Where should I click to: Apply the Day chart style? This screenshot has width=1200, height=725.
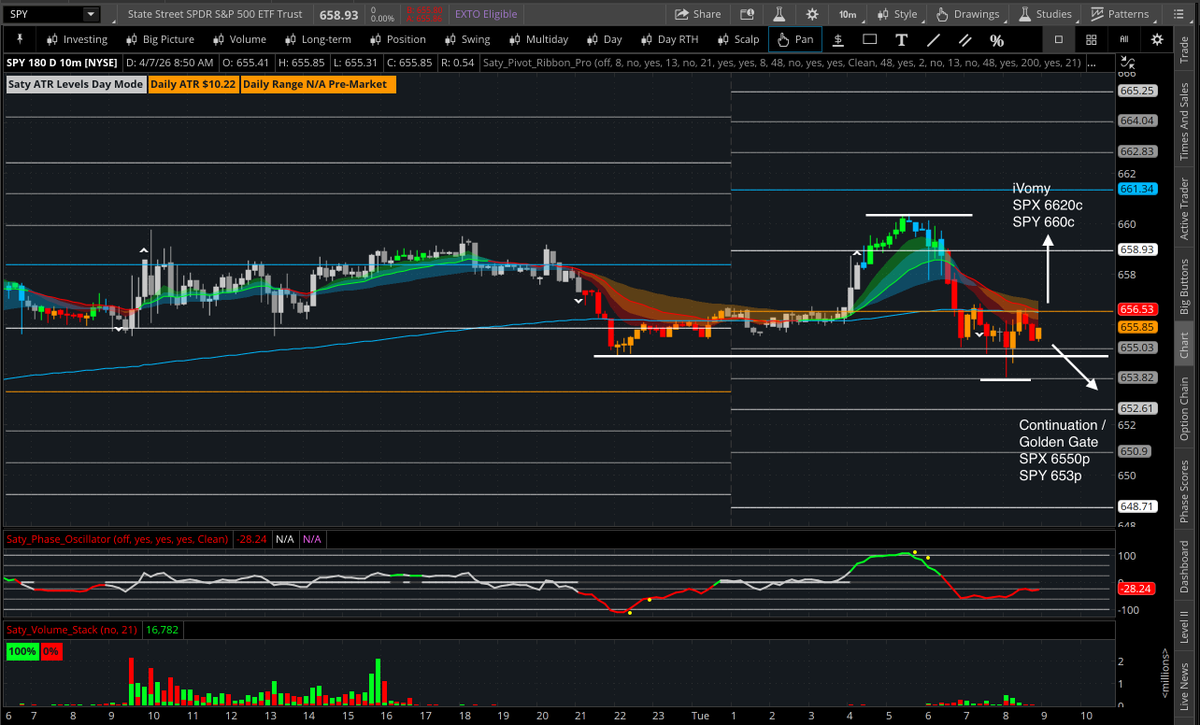click(603, 39)
